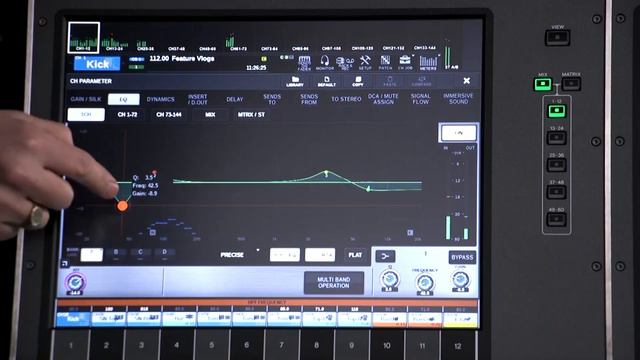Screen dimensions: 640x360
Task: Open the EQ Library folder icon
Action: click(295, 81)
